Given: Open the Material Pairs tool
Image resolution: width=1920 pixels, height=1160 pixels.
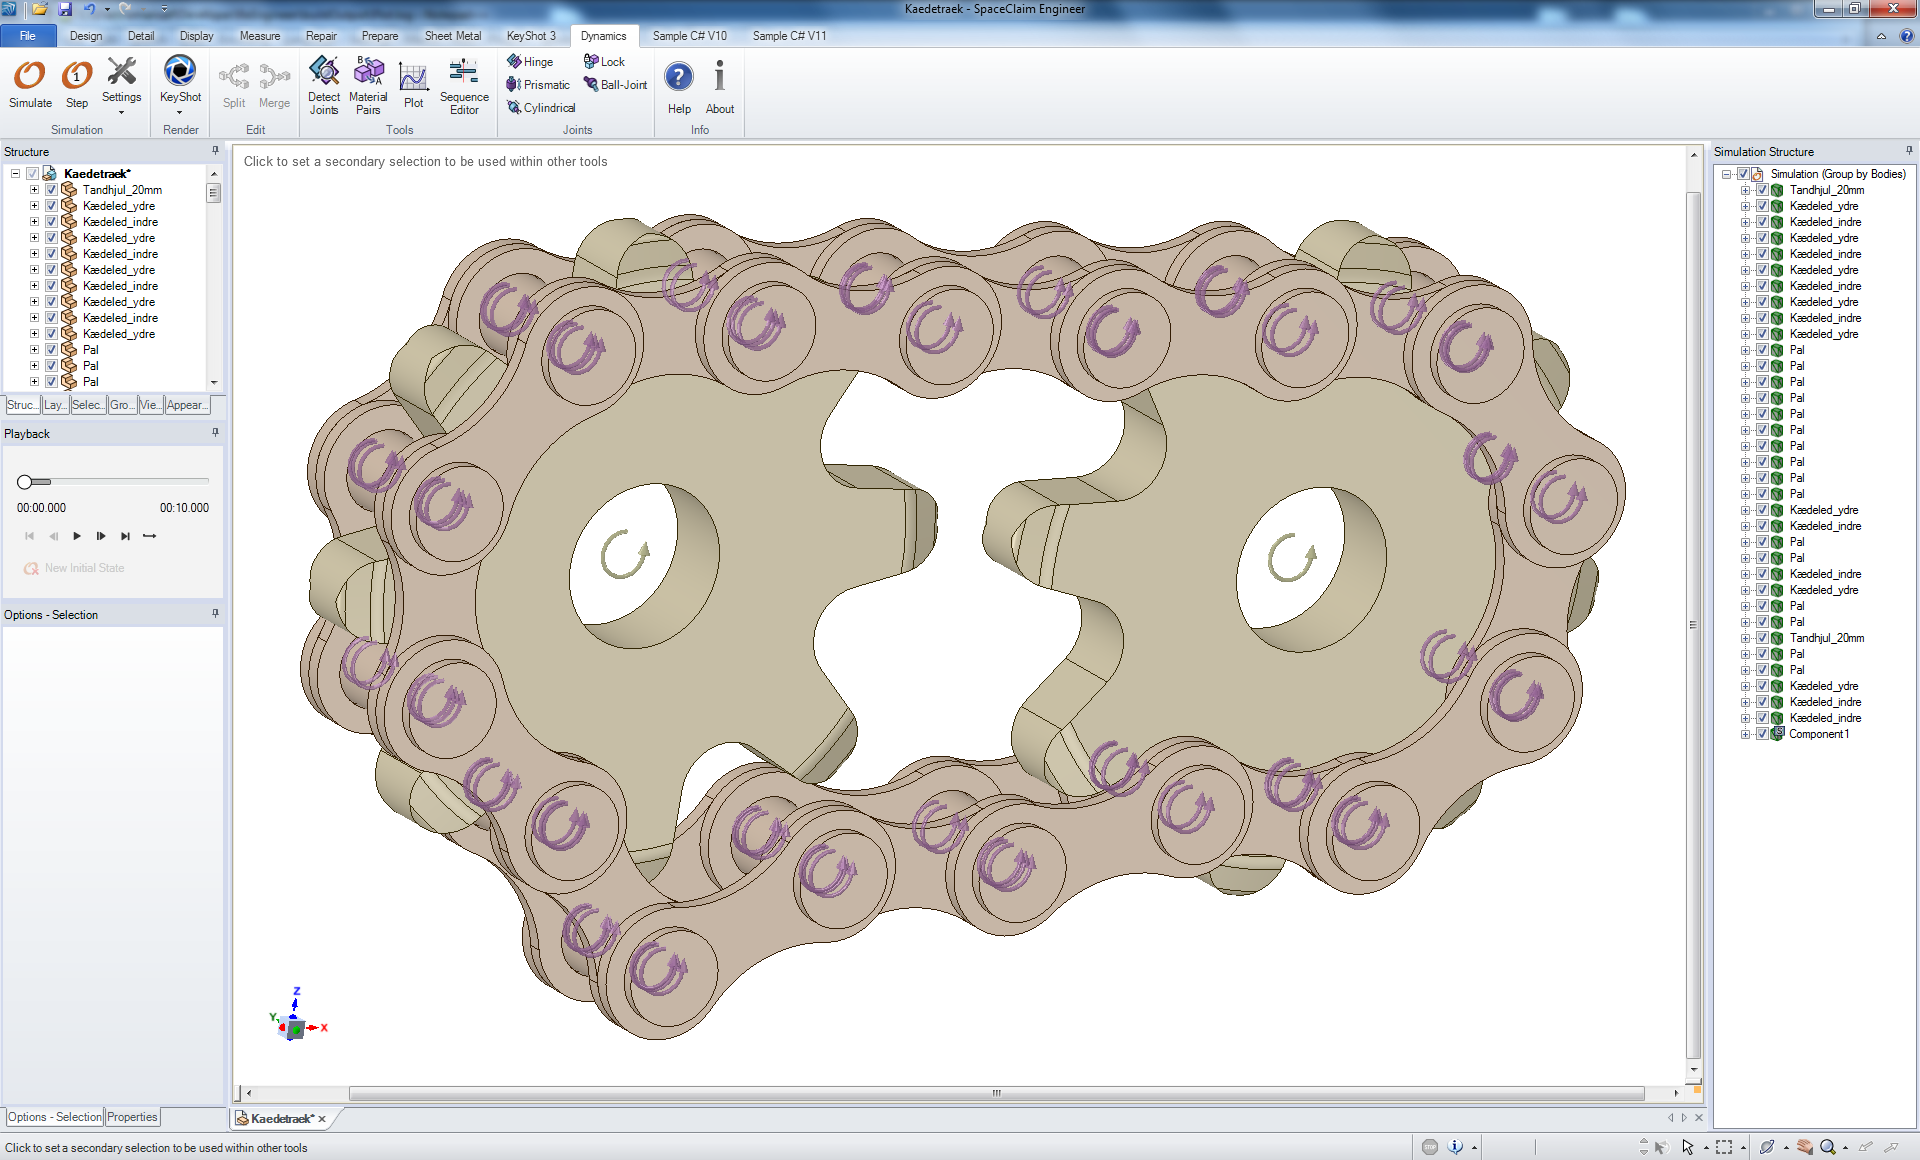Looking at the screenshot, I should point(368,85).
